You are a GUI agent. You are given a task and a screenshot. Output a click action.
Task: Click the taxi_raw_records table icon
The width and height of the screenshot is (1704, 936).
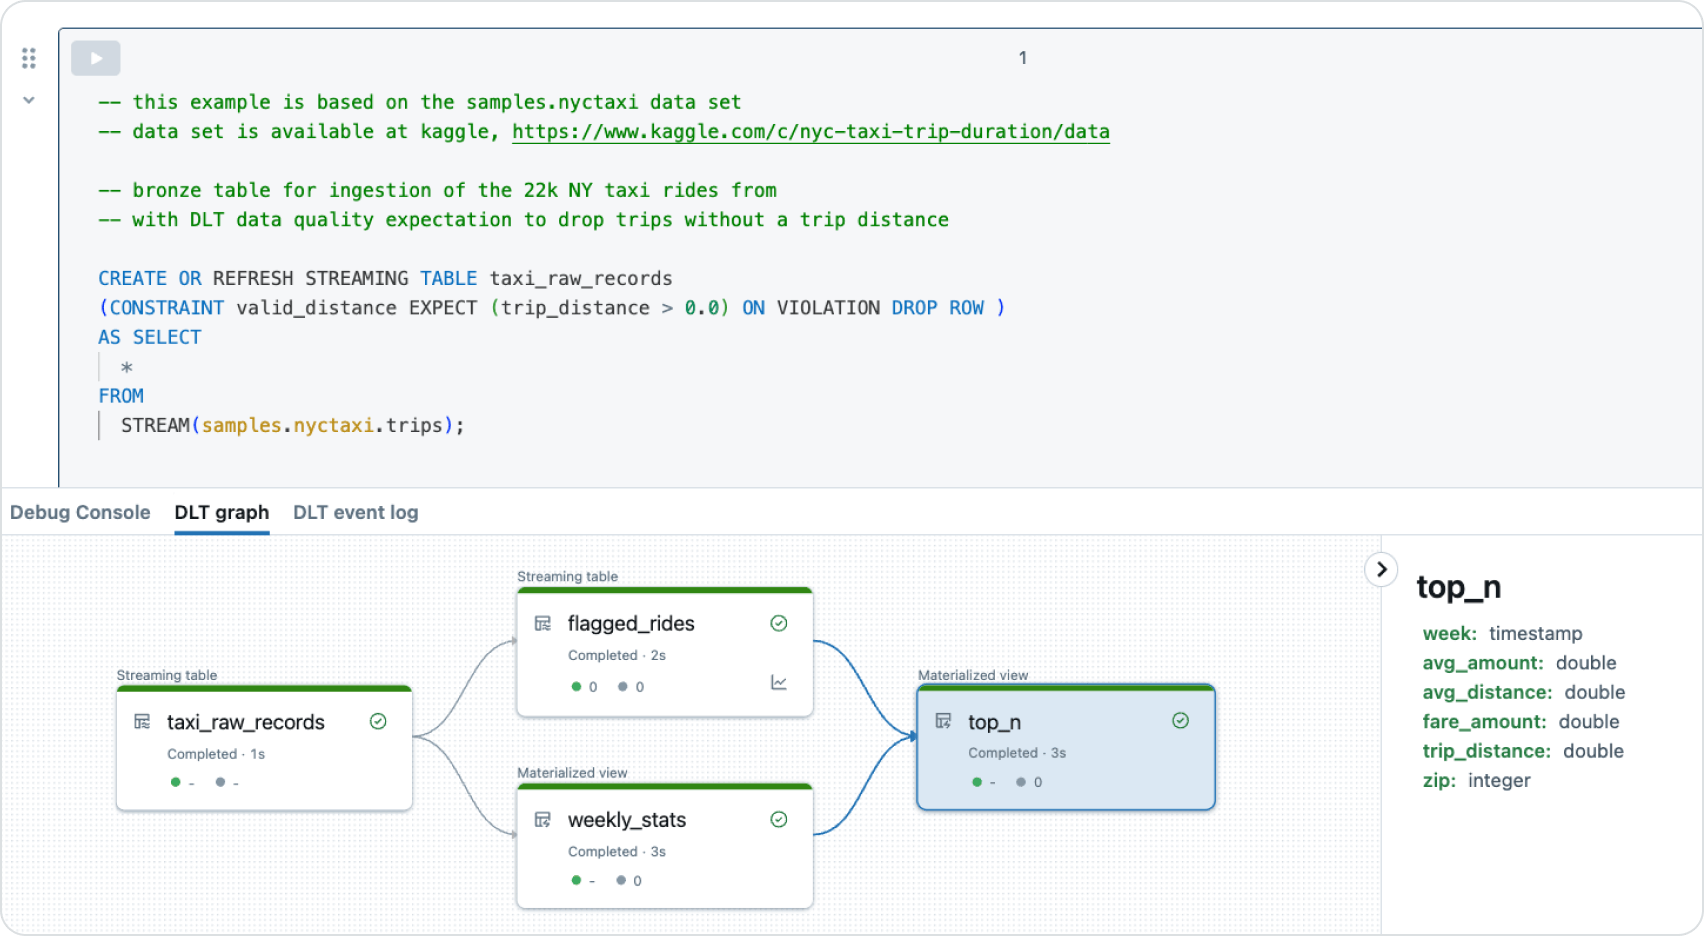click(143, 721)
